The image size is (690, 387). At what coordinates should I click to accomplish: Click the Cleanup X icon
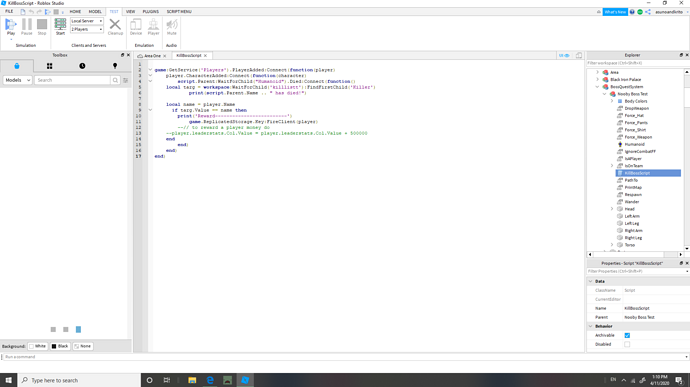click(115, 24)
